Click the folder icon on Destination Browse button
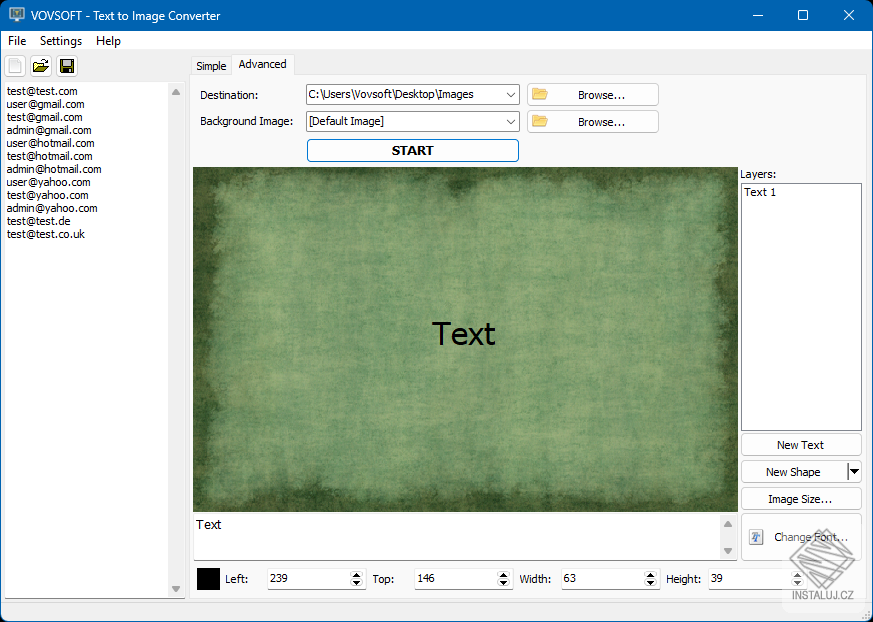 pos(540,94)
